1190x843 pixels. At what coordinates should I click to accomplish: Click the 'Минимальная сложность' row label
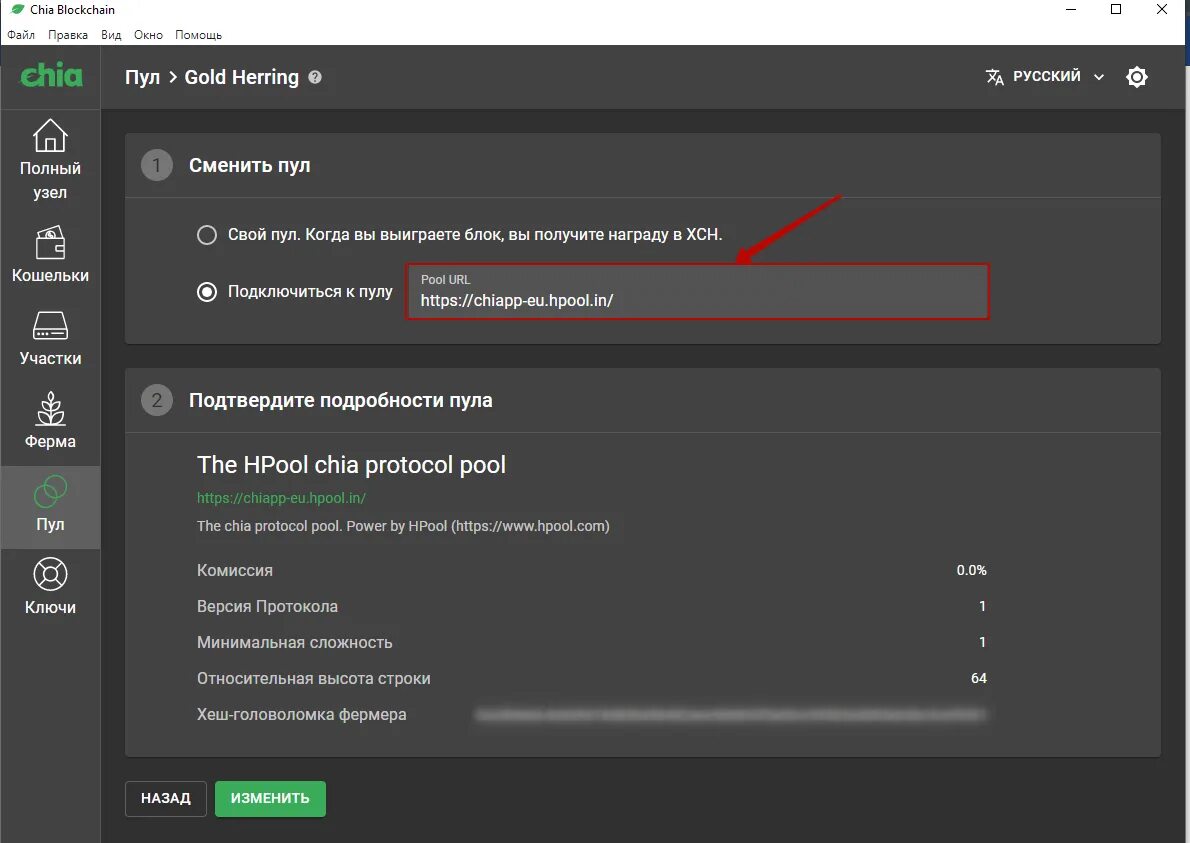[x=294, y=642]
